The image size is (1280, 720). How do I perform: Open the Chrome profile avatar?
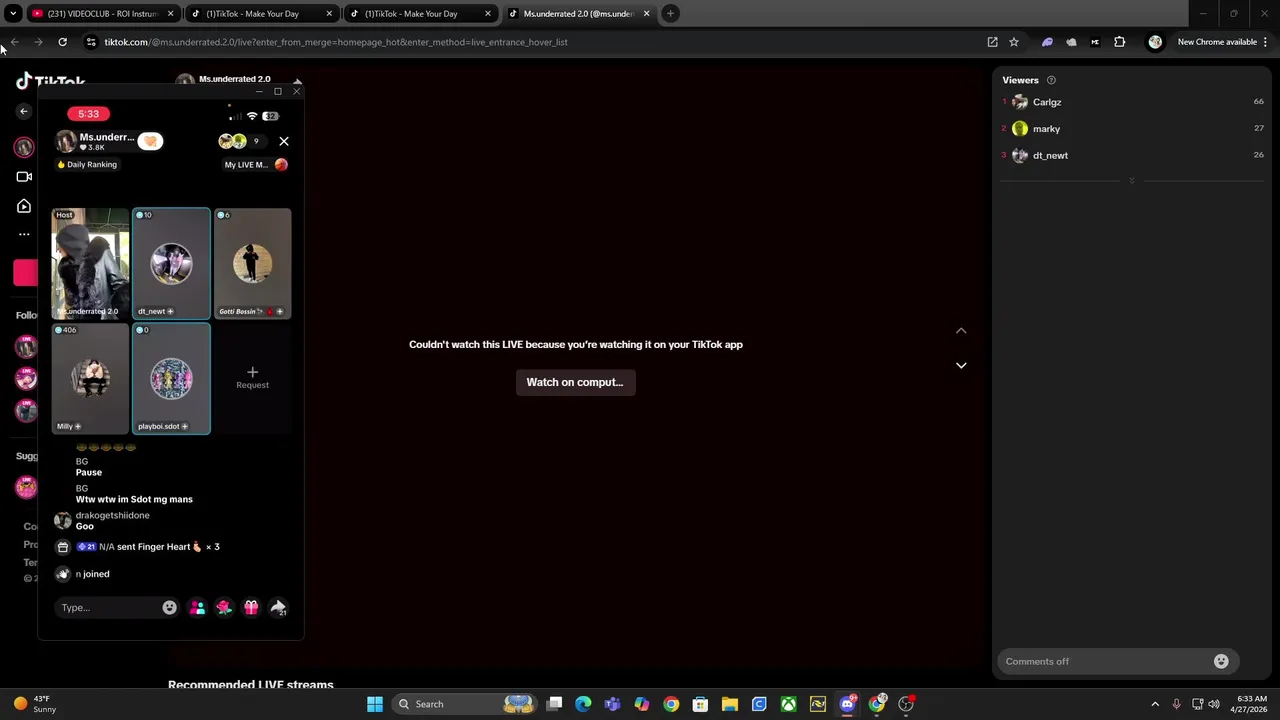coord(1155,42)
